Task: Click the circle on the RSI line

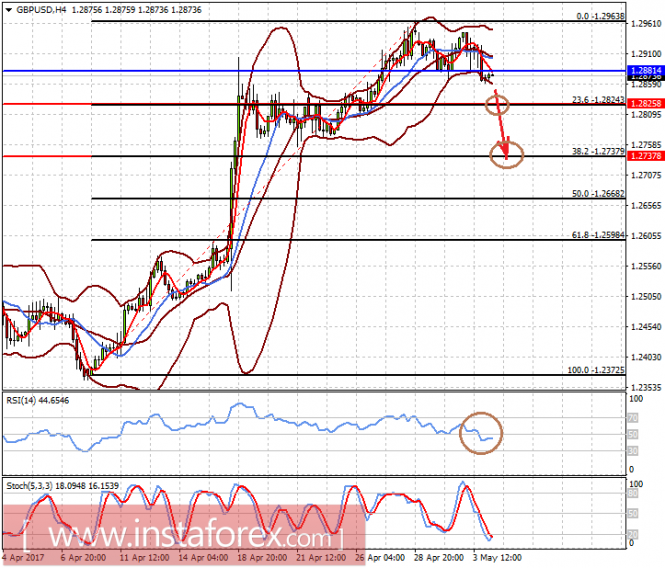Action: pos(481,433)
